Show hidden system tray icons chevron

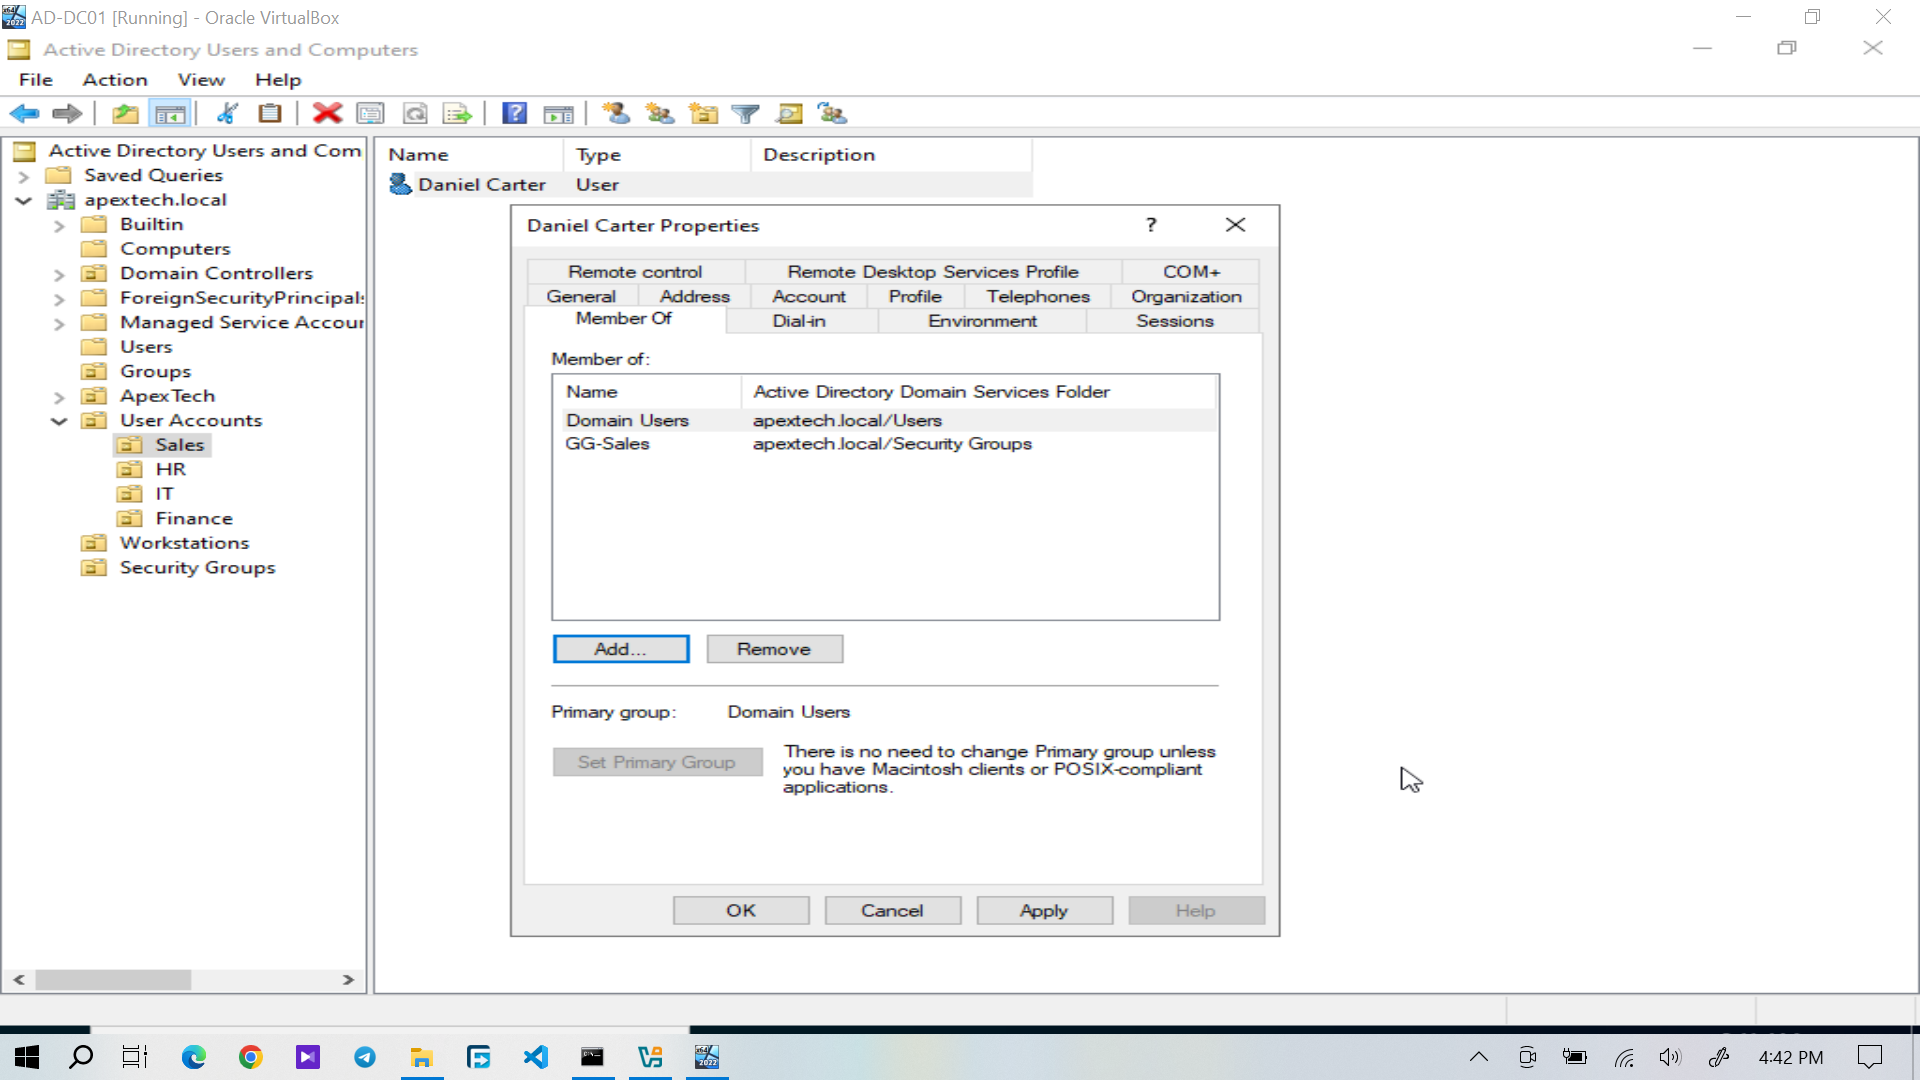pos(1479,1057)
